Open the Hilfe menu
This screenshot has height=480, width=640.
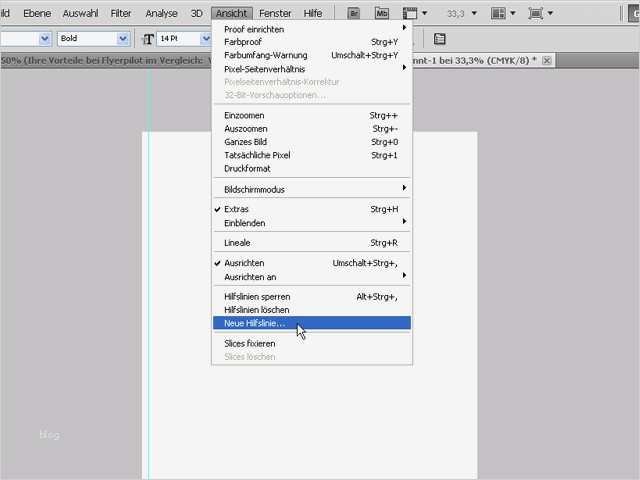pos(313,13)
